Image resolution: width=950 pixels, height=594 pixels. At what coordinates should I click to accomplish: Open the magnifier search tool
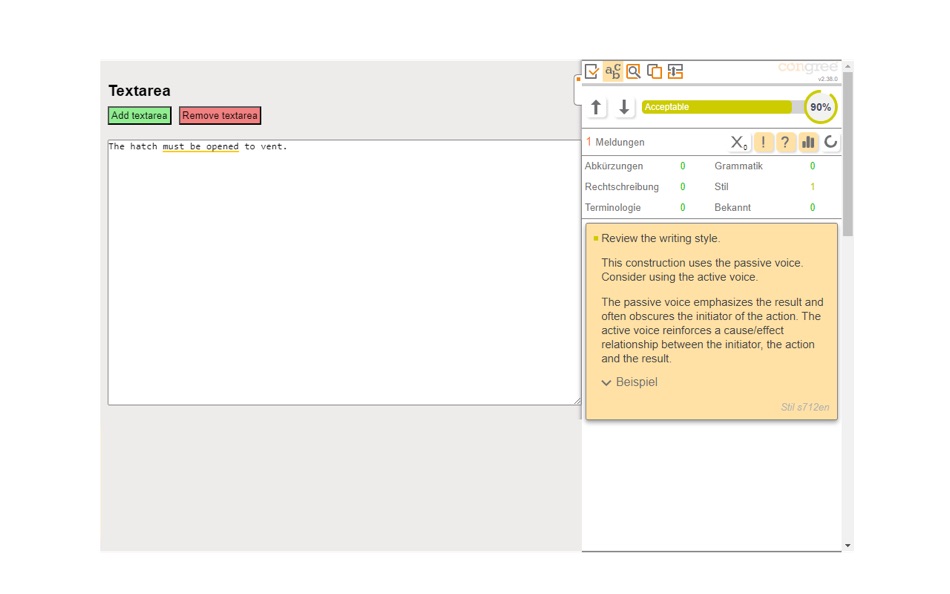(x=633, y=70)
